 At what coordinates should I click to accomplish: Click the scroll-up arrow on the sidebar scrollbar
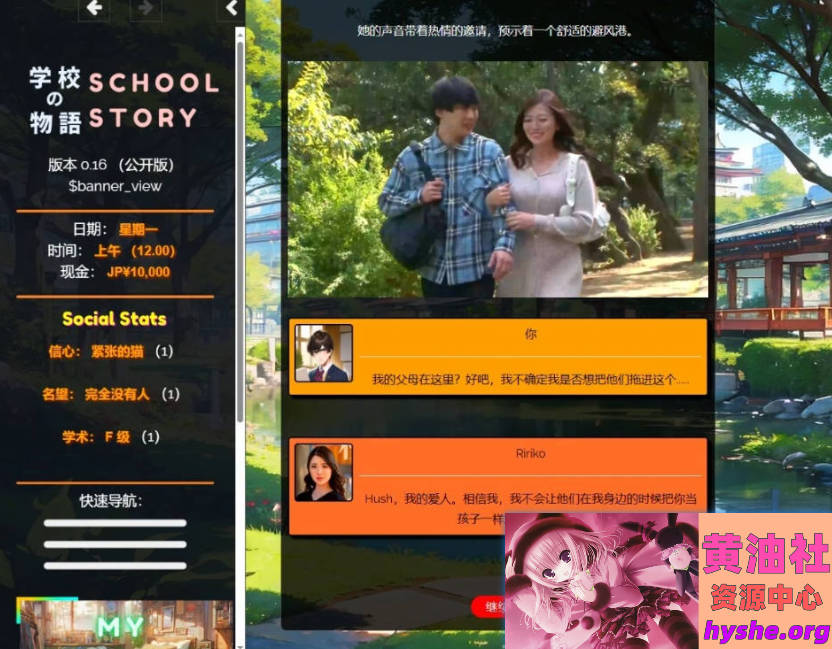(x=239, y=33)
